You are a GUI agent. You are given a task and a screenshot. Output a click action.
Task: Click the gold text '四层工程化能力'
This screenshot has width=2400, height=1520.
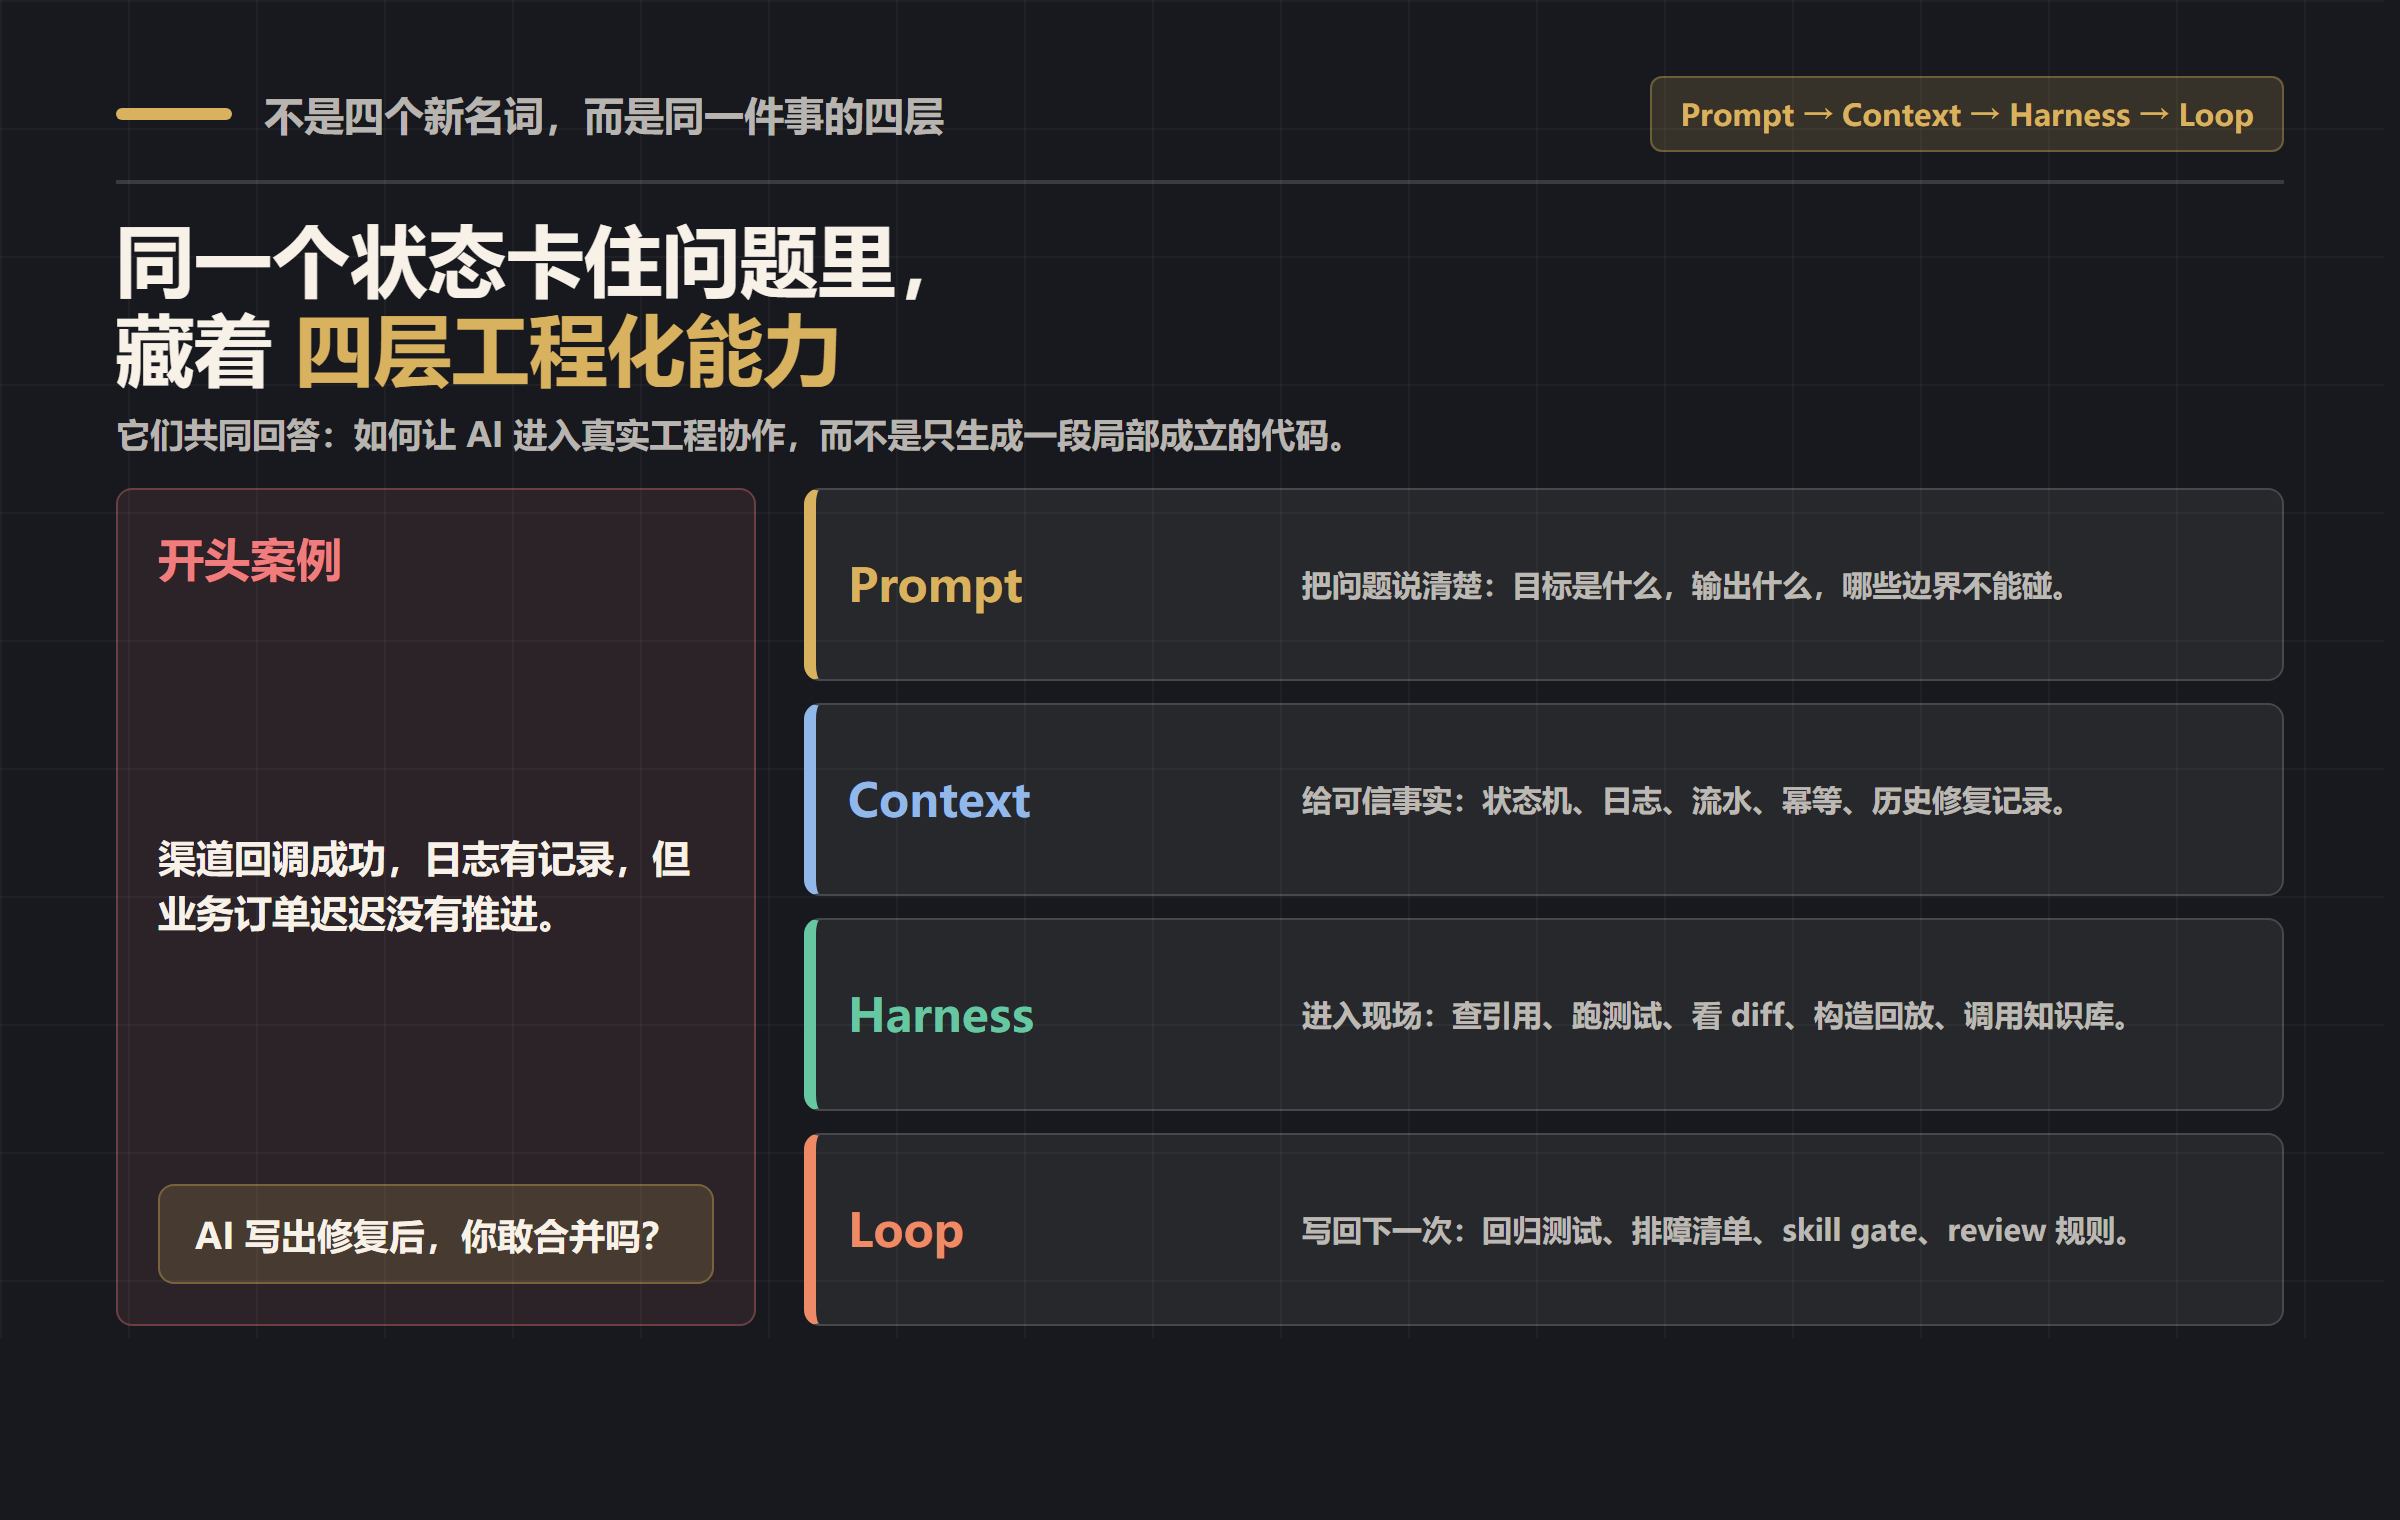568,352
